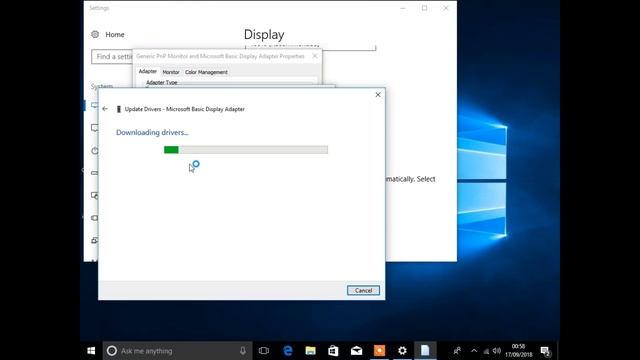Click the driver download progress bar
Viewport: 640px width, 360px height.
click(246, 150)
